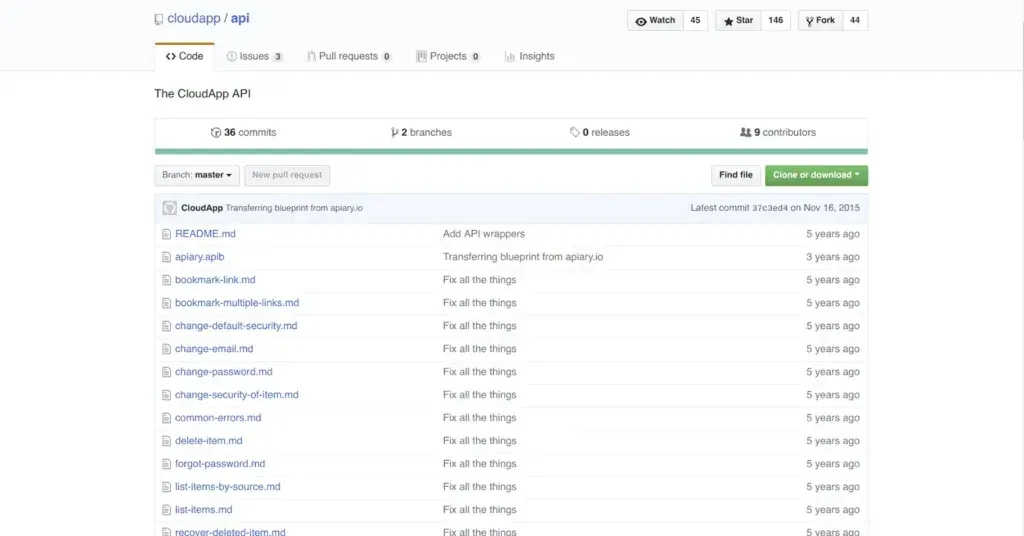
Task: Click the file icon next to forgot-password.md
Action: click(x=167, y=464)
